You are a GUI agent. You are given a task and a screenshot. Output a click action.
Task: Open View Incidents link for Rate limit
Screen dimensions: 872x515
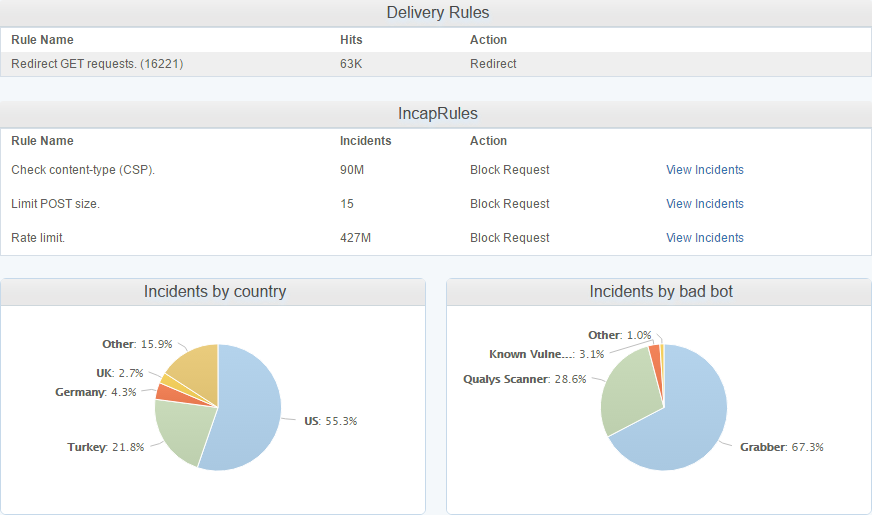click(x=704, y=238)
